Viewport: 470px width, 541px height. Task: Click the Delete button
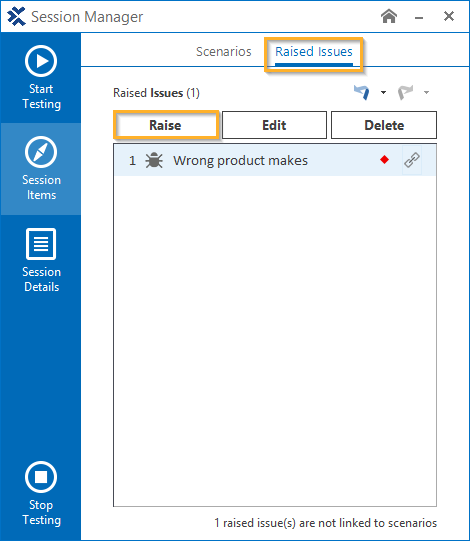click(384, 125)
